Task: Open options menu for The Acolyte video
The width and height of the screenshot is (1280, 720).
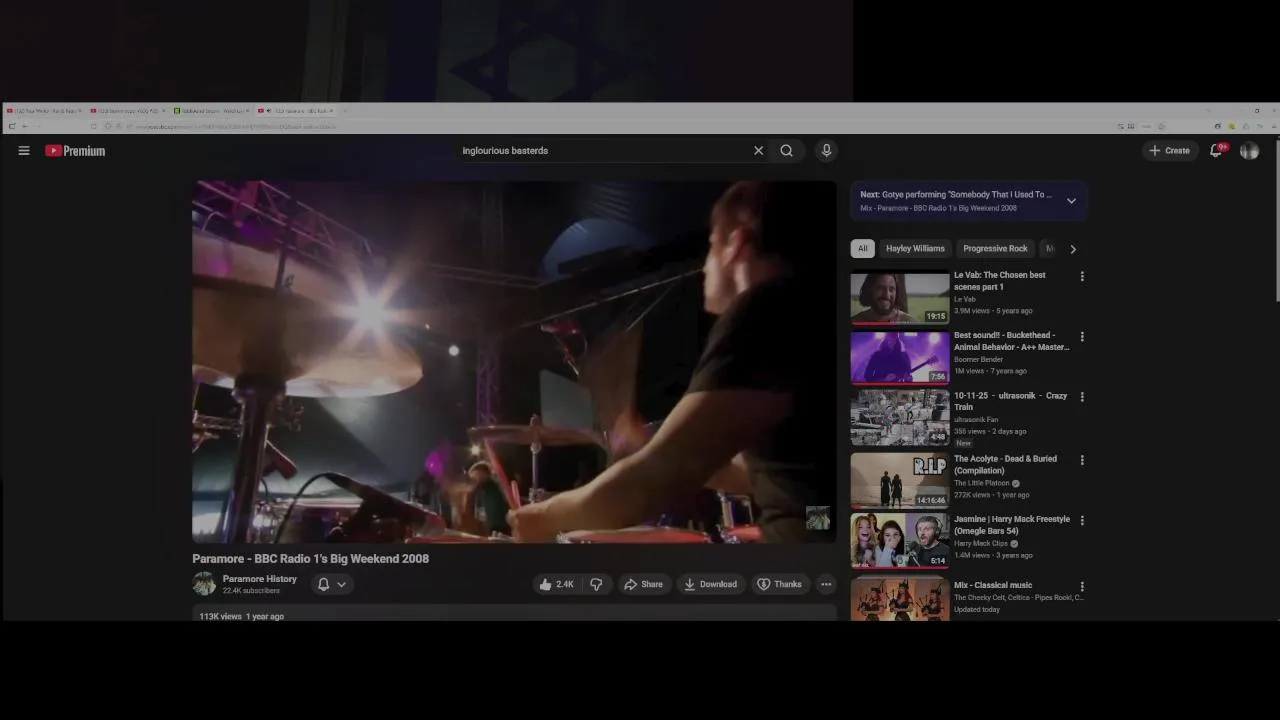Action: pos(1081,460)
